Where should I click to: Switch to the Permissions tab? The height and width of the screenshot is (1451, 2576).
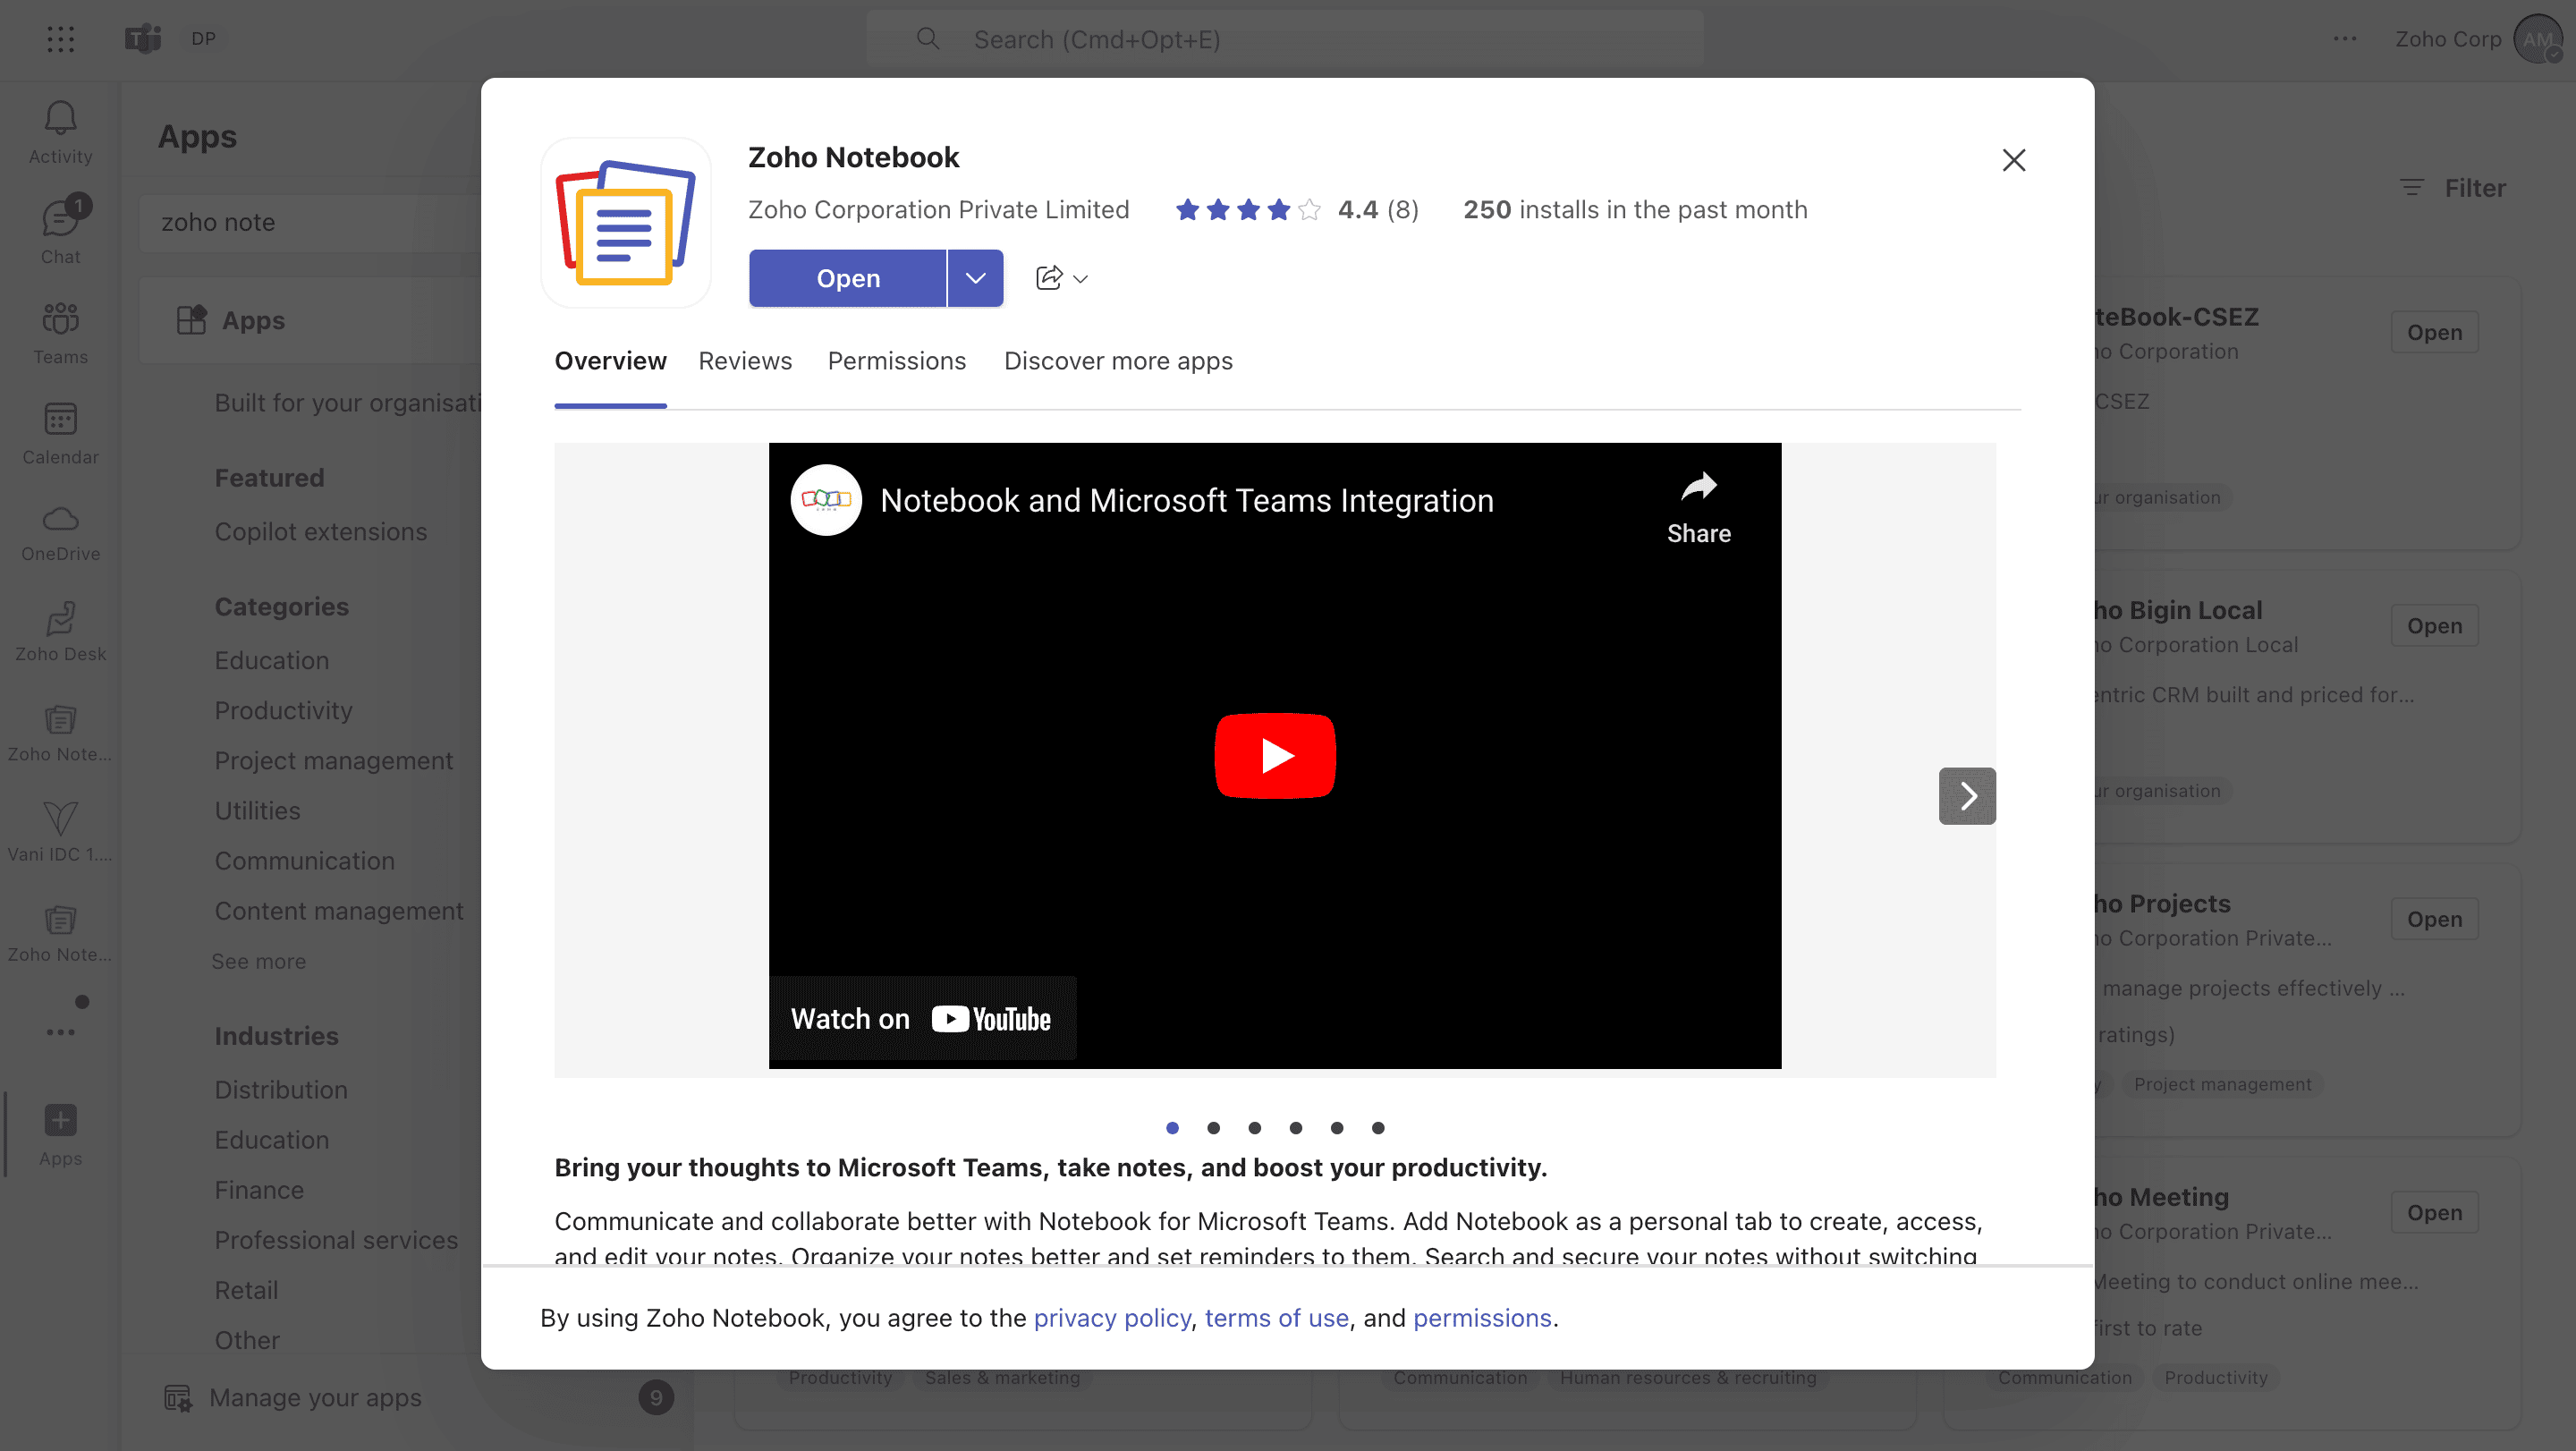pyautogui.click(x=896, y=361)
